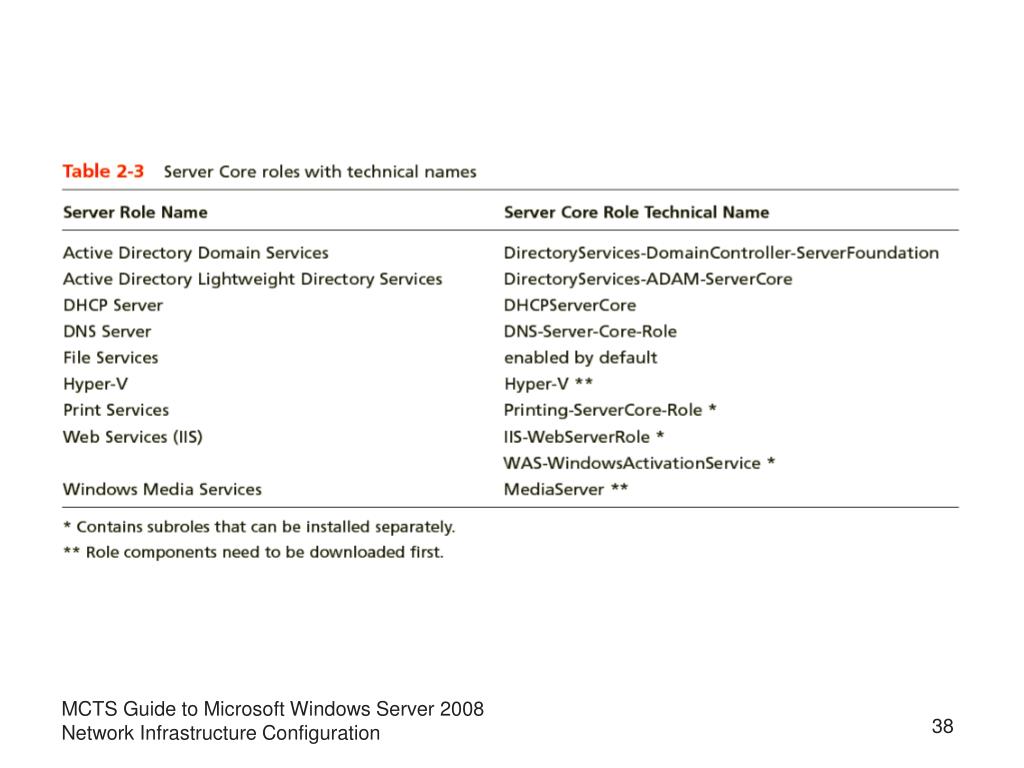Screen dimensions: 1024x768
Task: Select caption 'Server Core roles with technical names'
Action: [x=320, y=172]
